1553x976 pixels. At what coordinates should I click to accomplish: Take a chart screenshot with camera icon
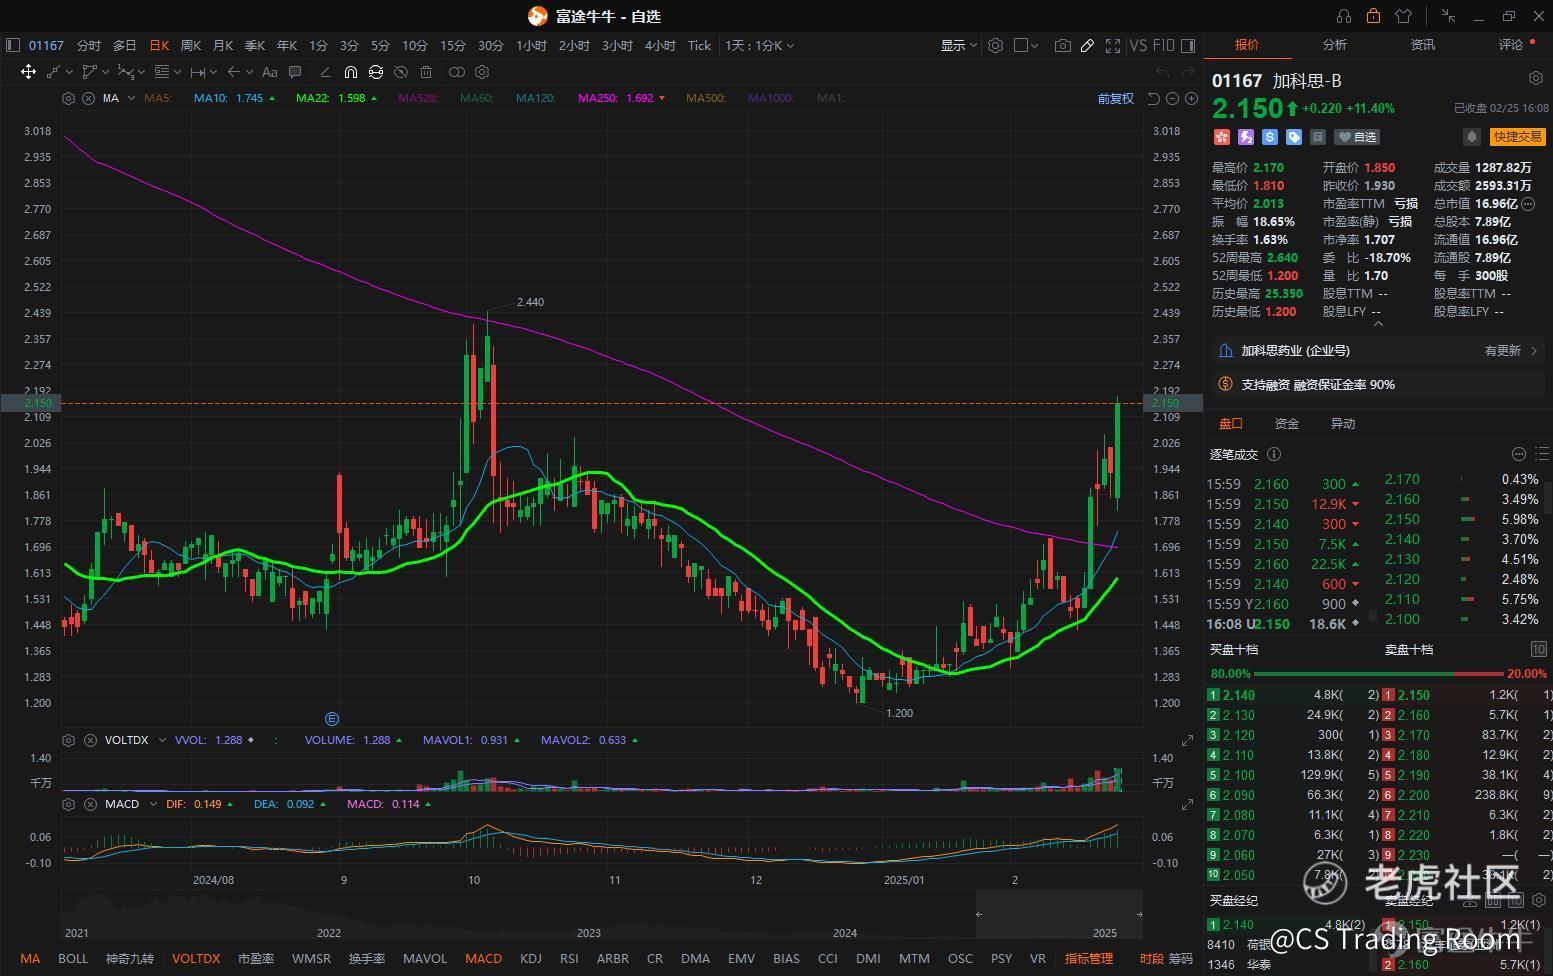(1062, 45)
